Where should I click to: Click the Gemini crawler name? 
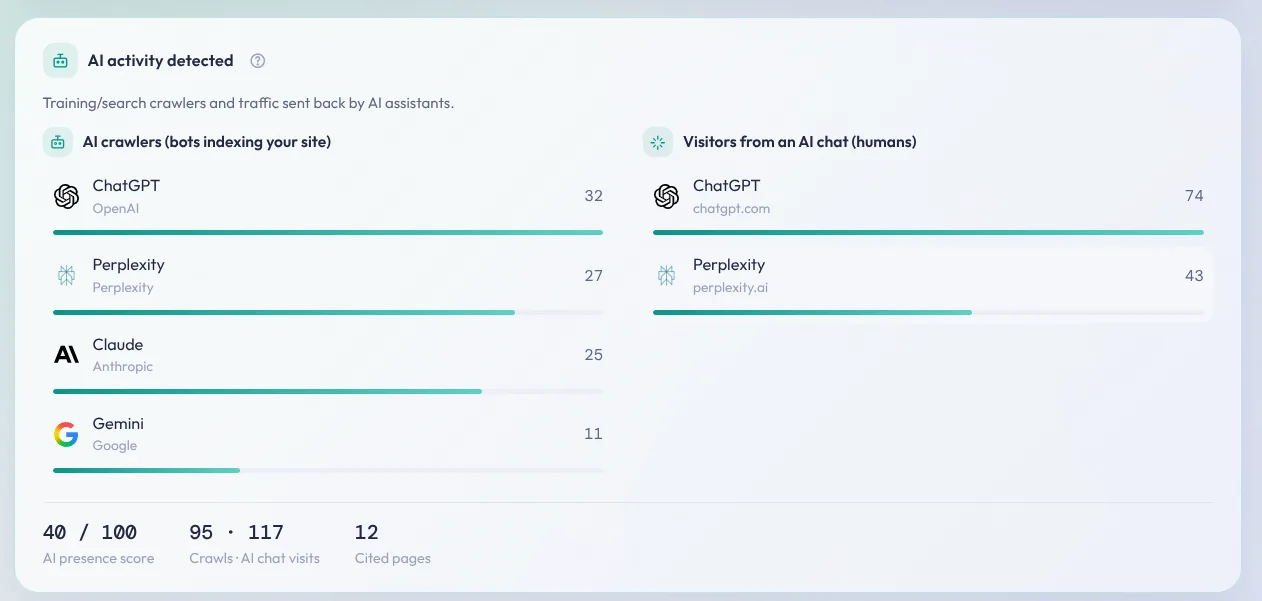pyautogui.click(x=118, y=424)
